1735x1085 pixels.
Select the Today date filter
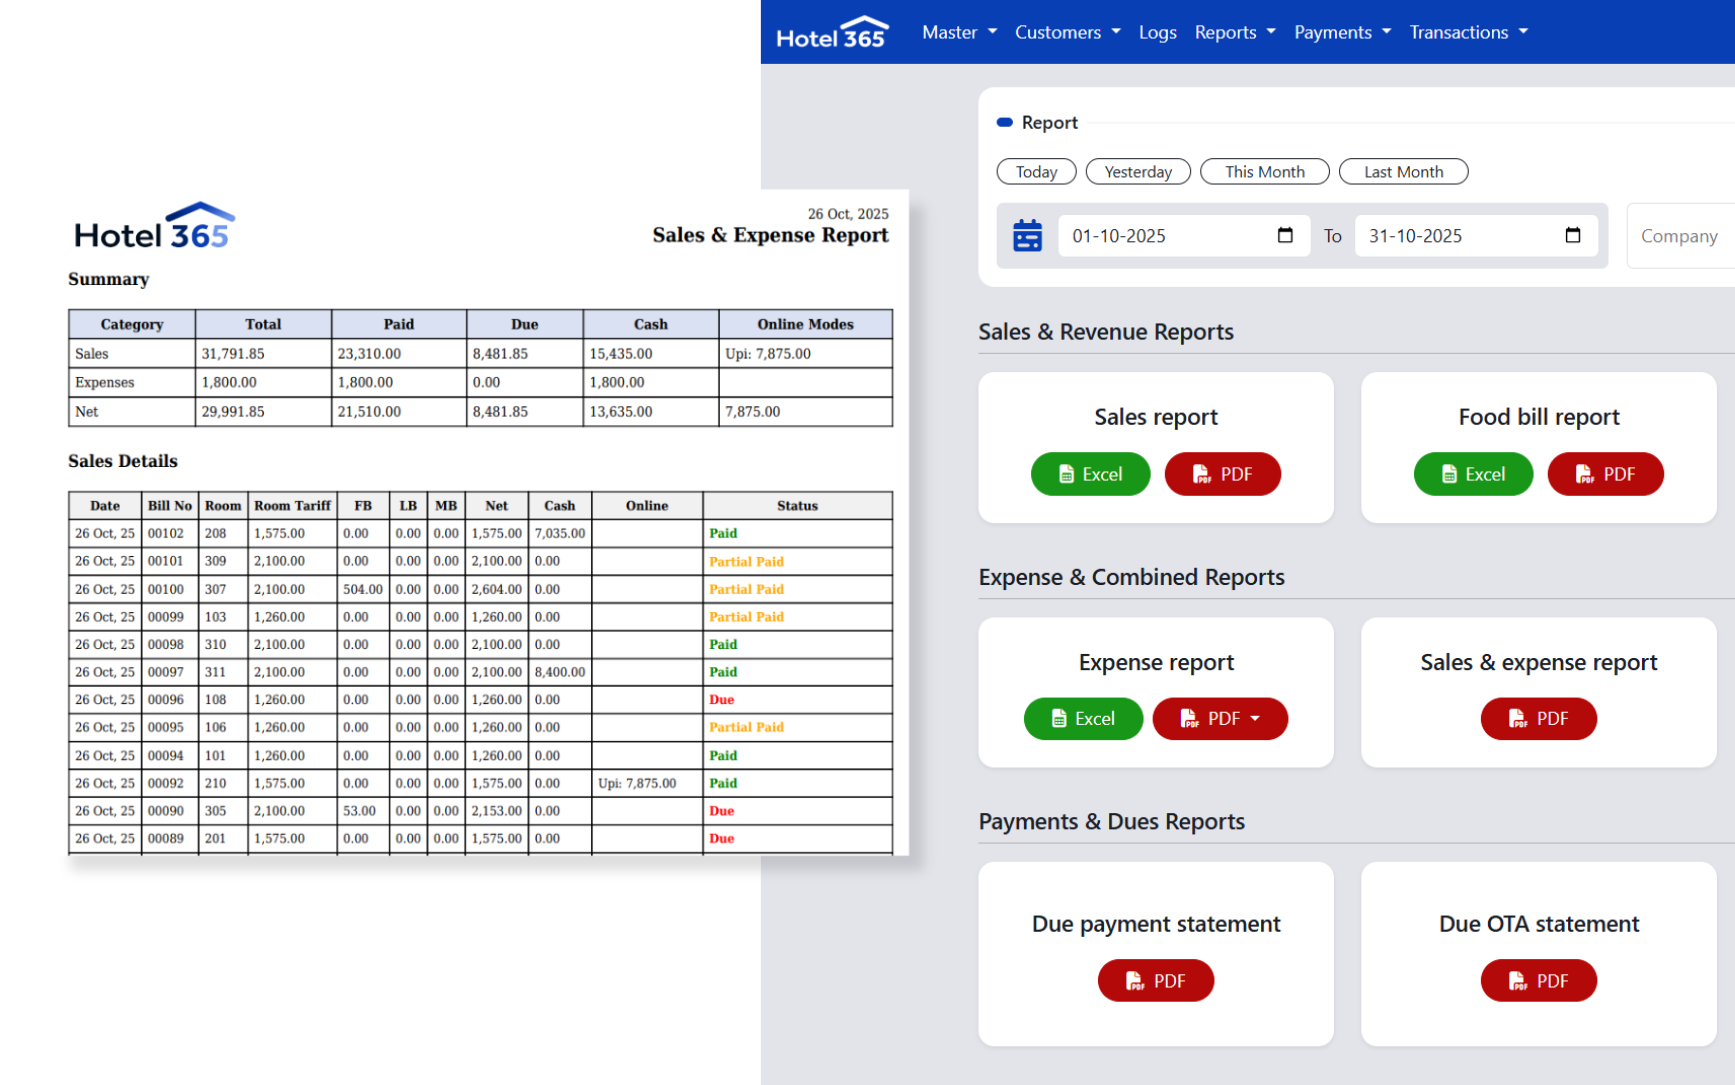1036,172
